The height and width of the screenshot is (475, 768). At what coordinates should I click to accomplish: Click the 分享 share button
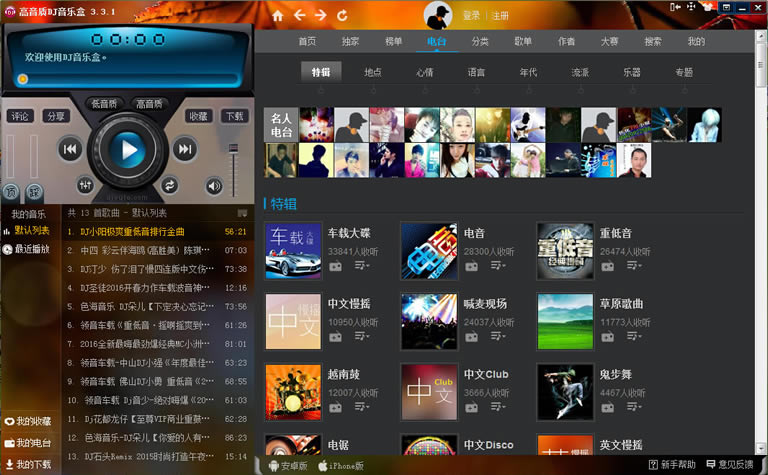point(56,116)
